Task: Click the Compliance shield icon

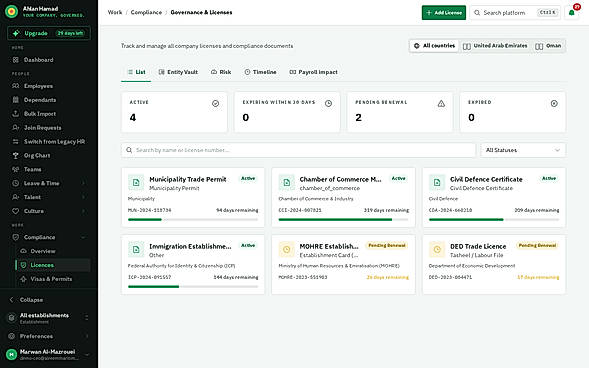Action: 15,237
